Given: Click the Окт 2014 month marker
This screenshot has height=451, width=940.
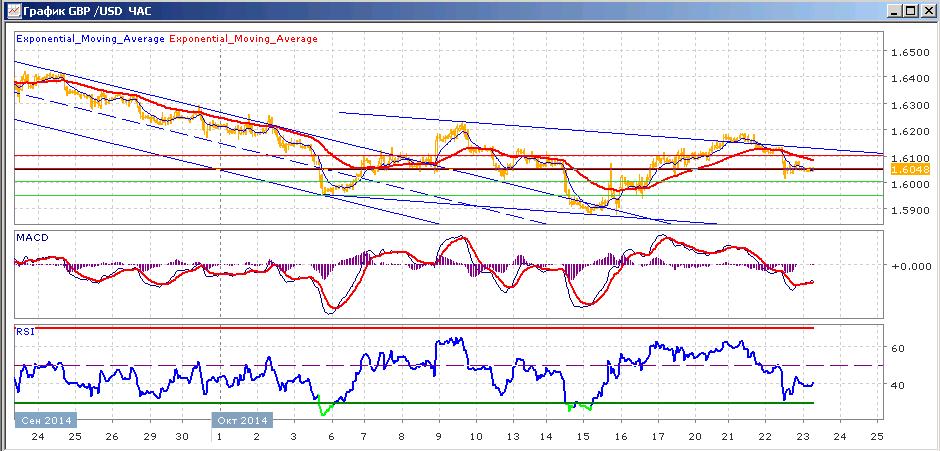Looking at the screenshot, I should coord(243,420).
